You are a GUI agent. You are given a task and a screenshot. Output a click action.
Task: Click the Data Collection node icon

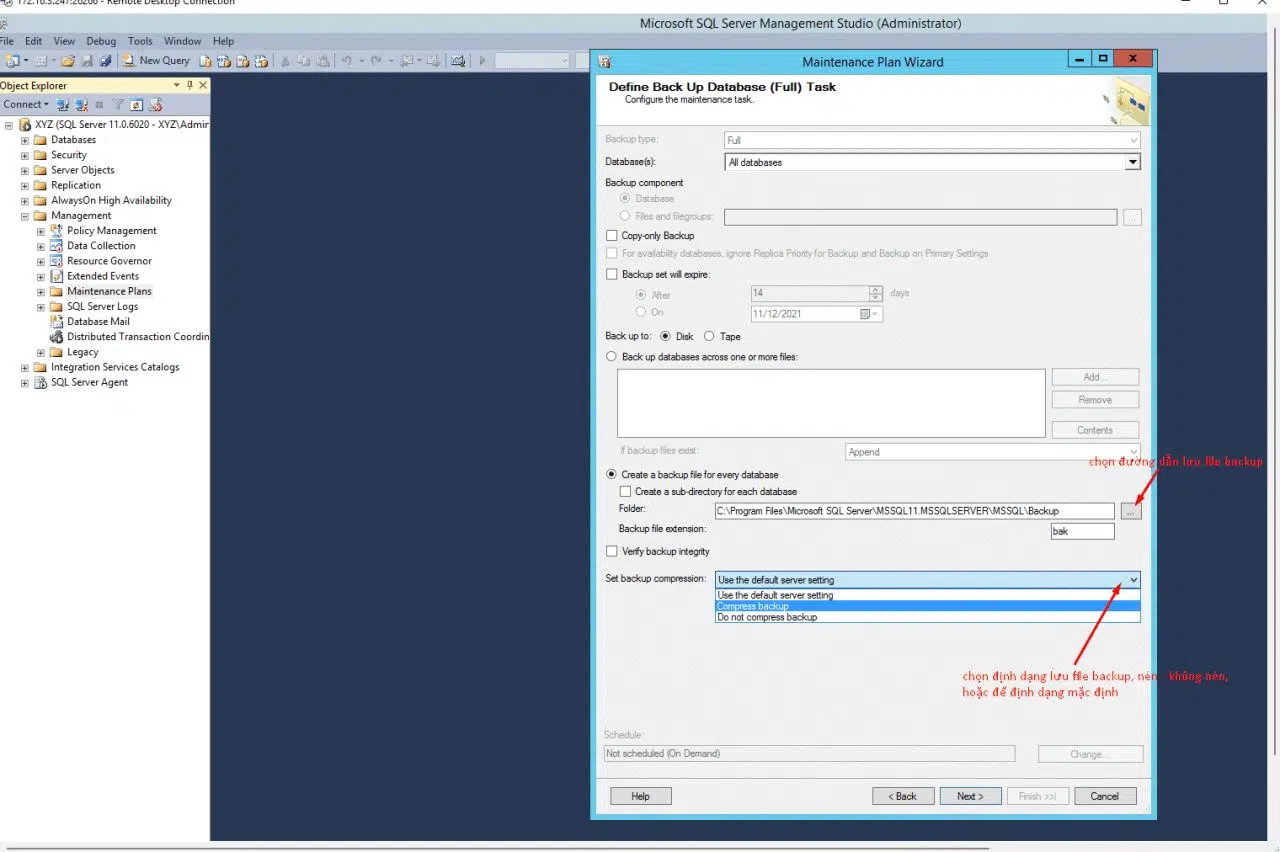pyautogui.click(x=57, y=246)
